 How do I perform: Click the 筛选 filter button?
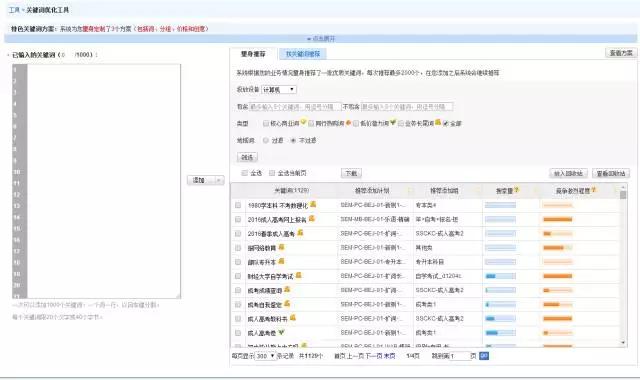247,157
